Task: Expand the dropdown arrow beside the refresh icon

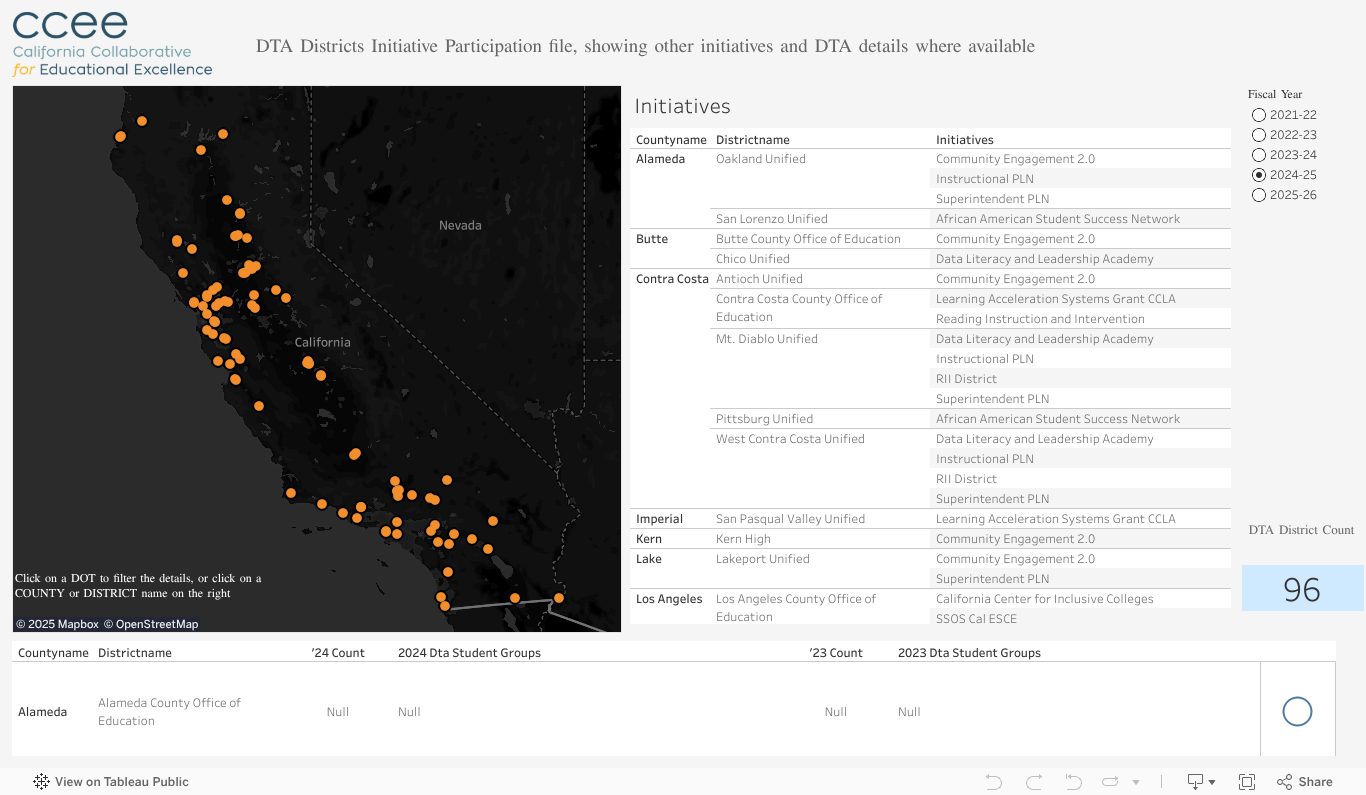Action: click(x=1136, y=782)
